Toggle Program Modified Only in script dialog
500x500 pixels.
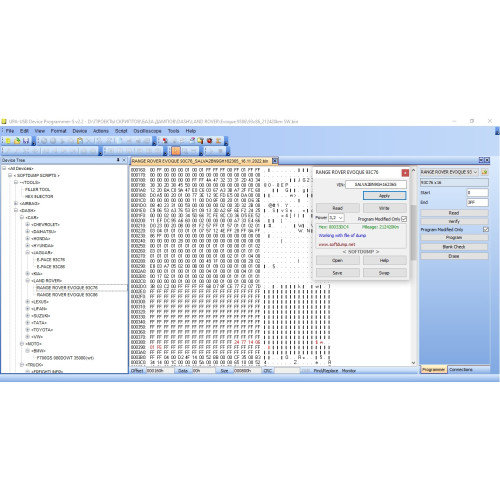click(404, 219)
